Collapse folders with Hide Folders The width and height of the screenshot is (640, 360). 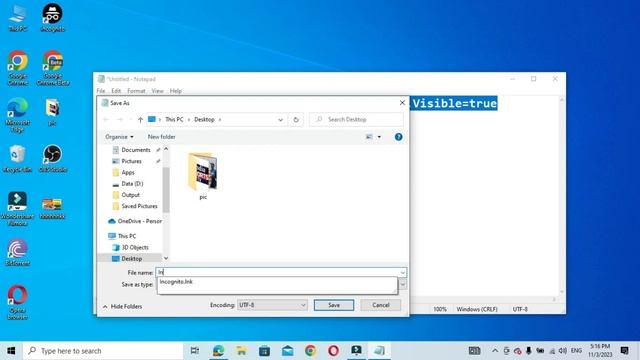tap(122, 306)
